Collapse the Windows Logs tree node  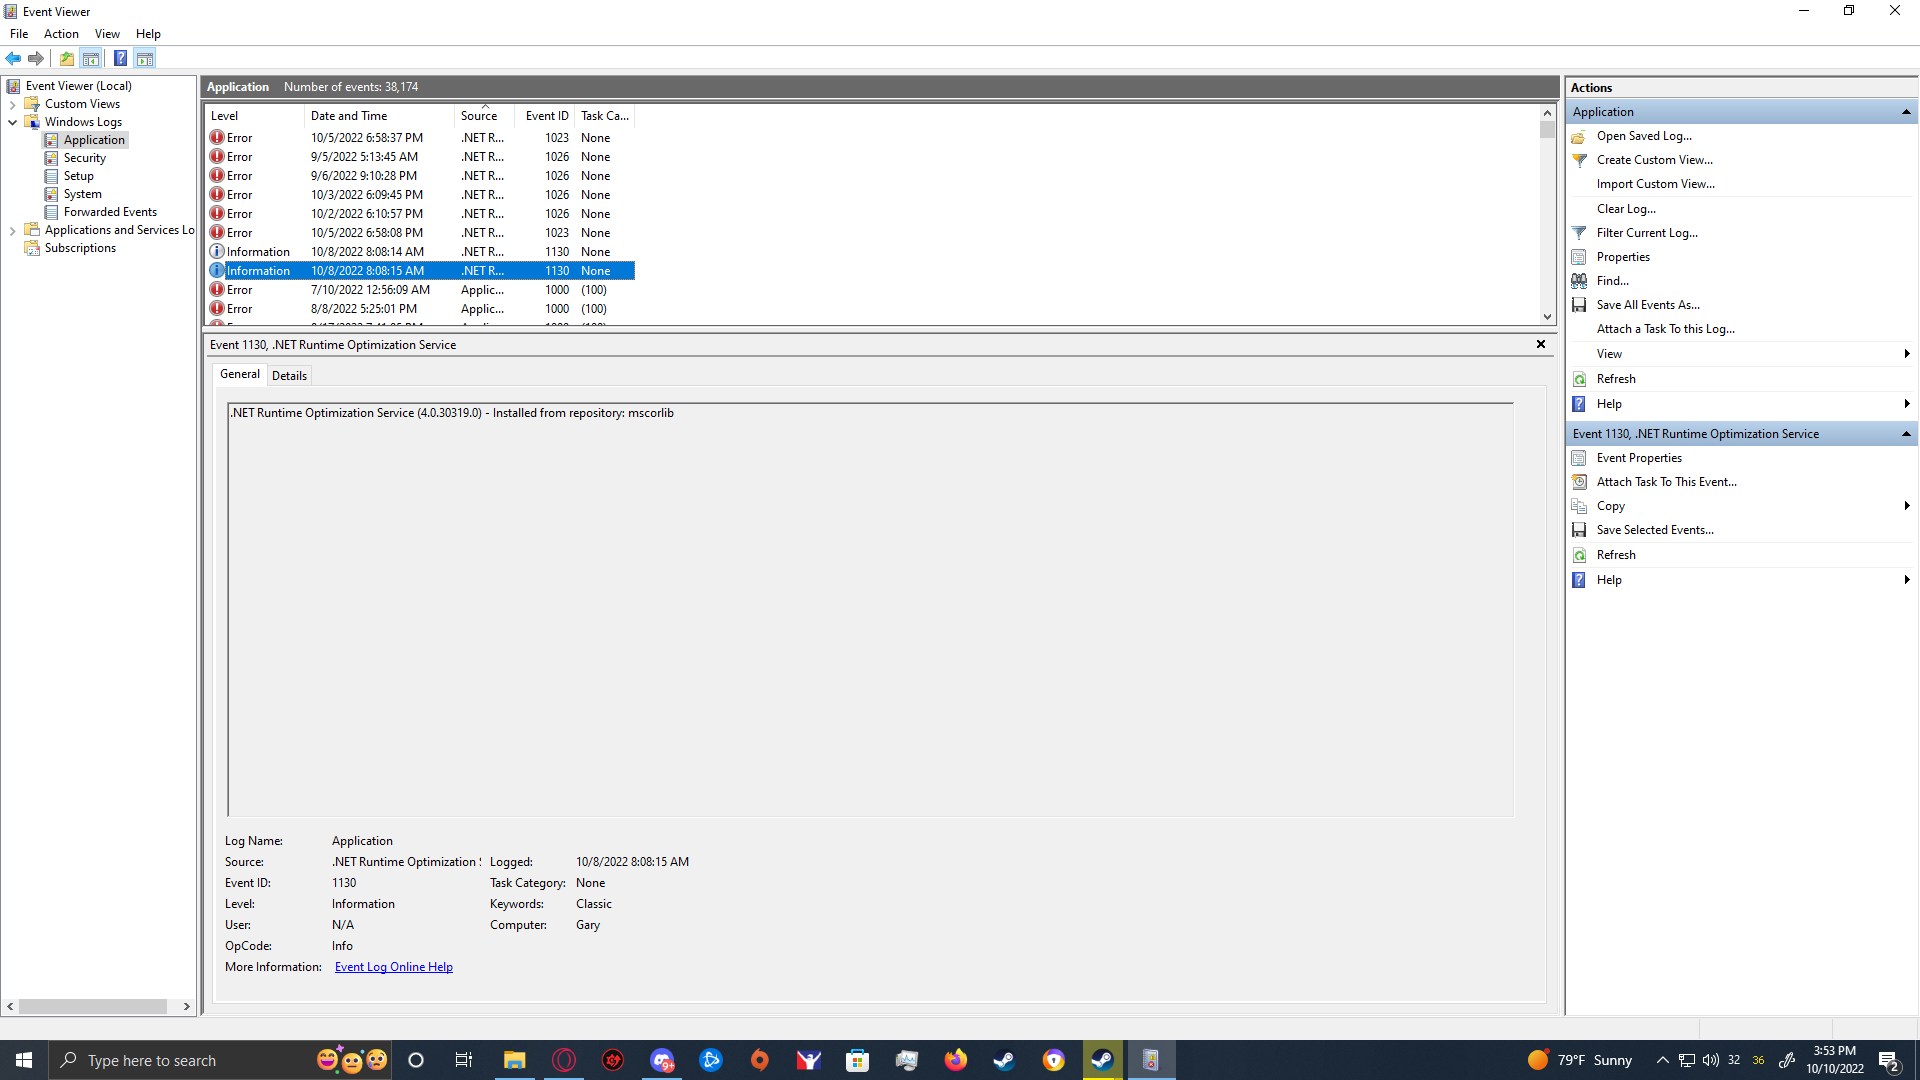(12, 122)
